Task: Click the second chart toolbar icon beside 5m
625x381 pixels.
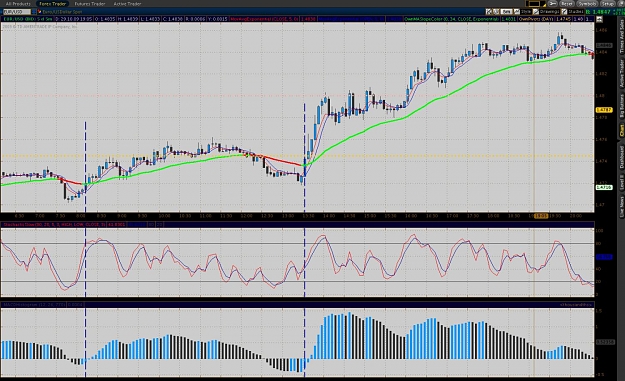Action: click(496, 12)
